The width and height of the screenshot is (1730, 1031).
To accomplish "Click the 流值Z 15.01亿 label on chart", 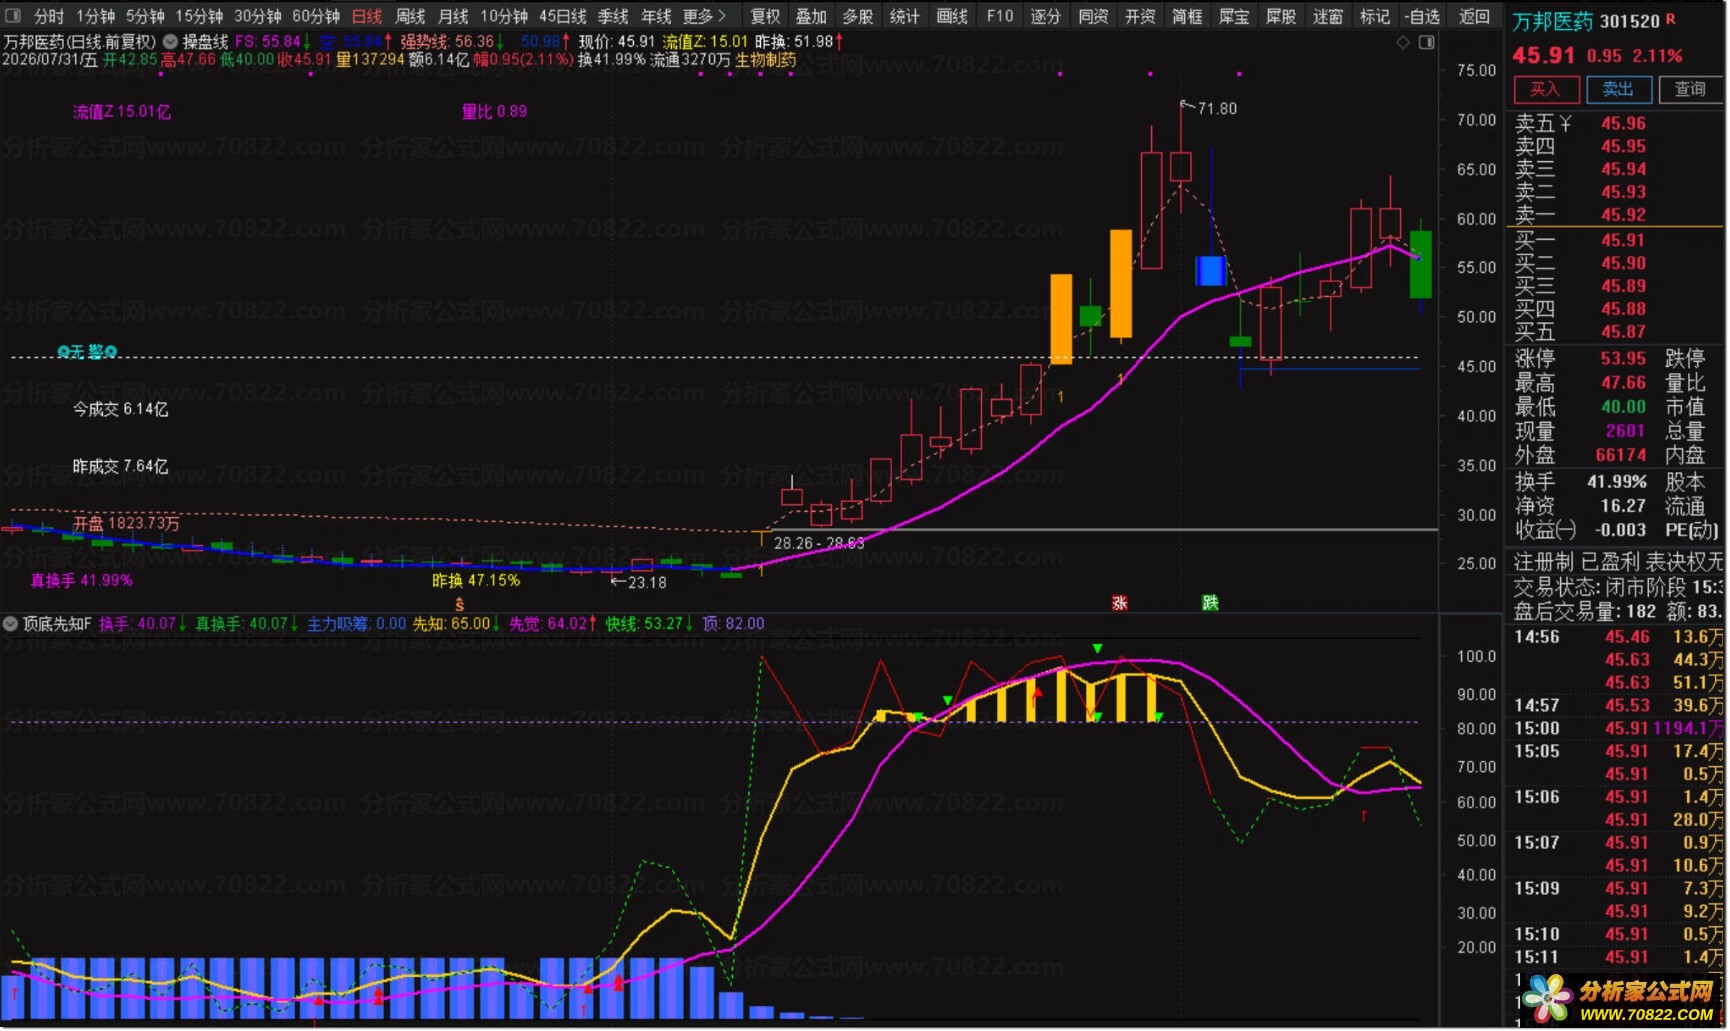I will (x=122, y=112).
